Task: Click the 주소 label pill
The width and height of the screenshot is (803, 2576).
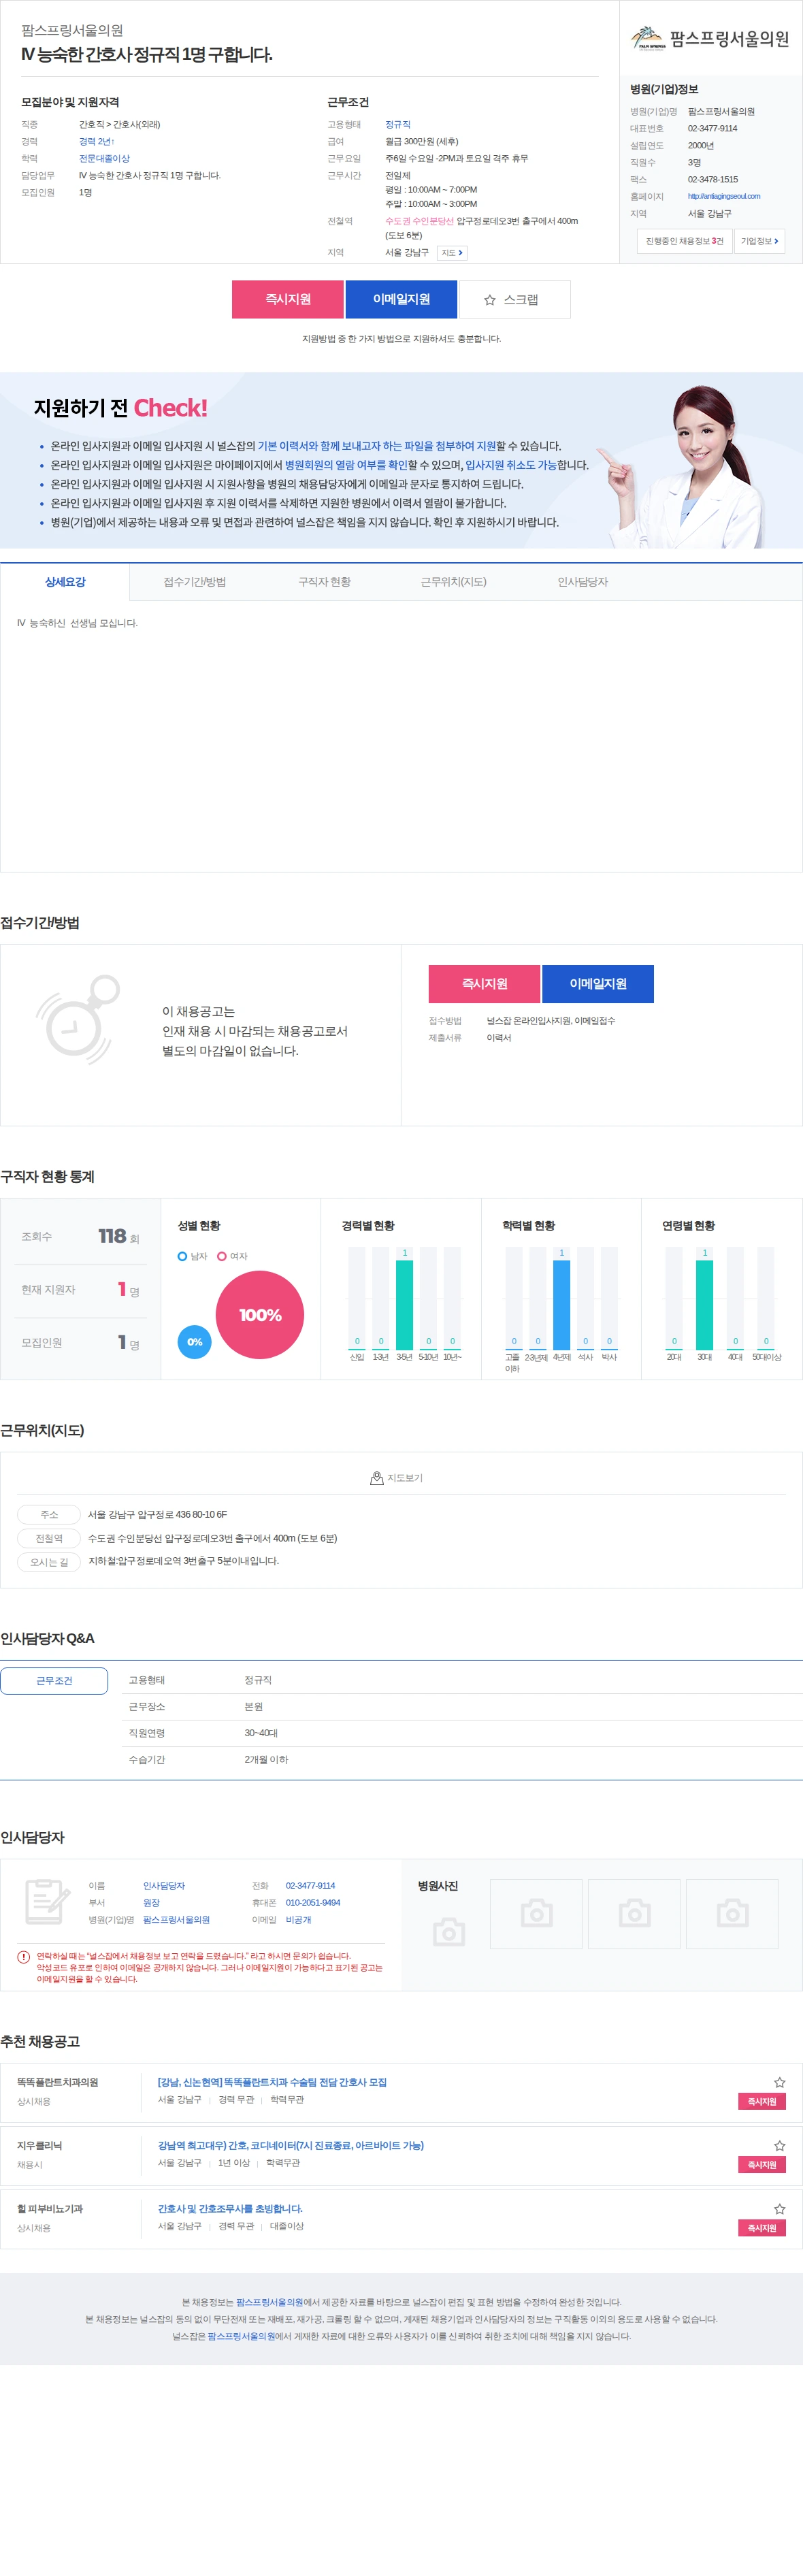Action: tap(49, 1514)
